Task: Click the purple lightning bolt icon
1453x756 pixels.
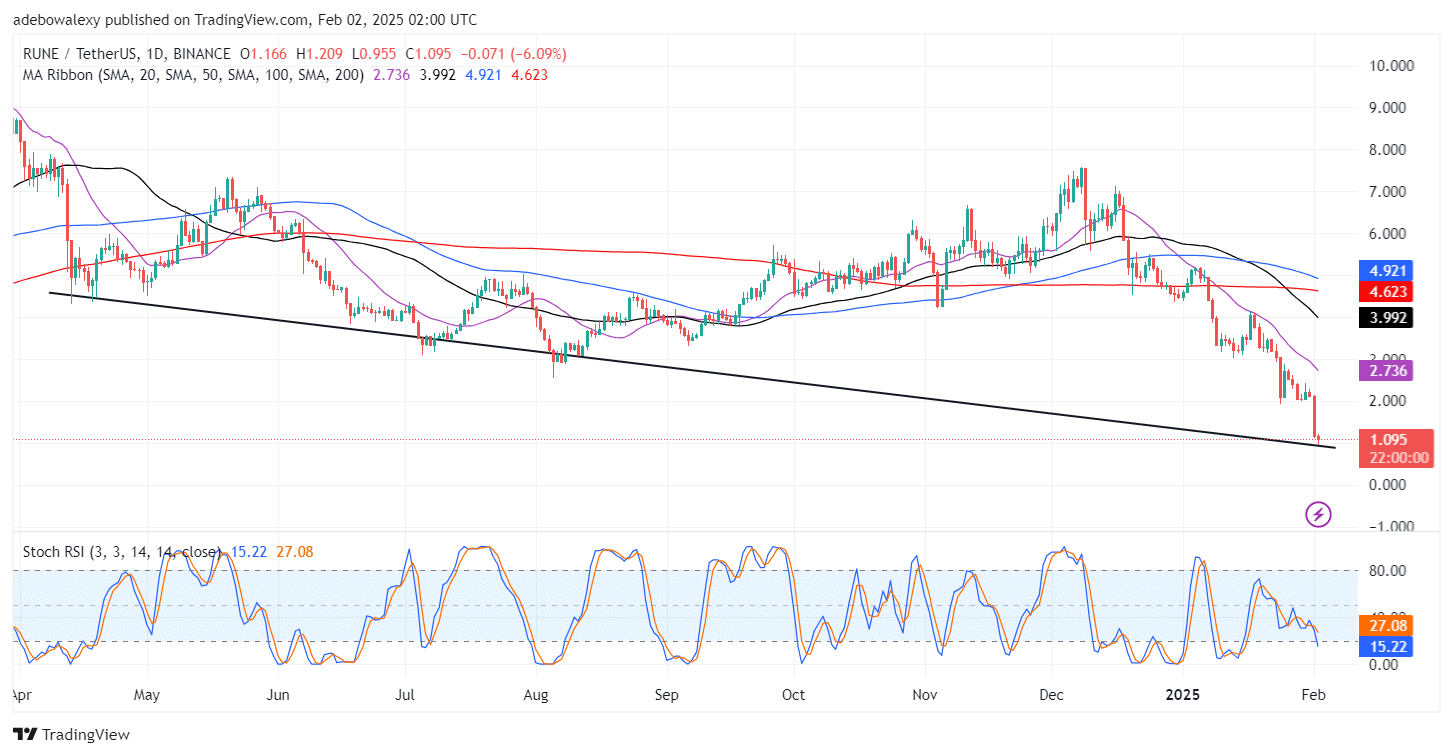Action: coord(1319,515)
